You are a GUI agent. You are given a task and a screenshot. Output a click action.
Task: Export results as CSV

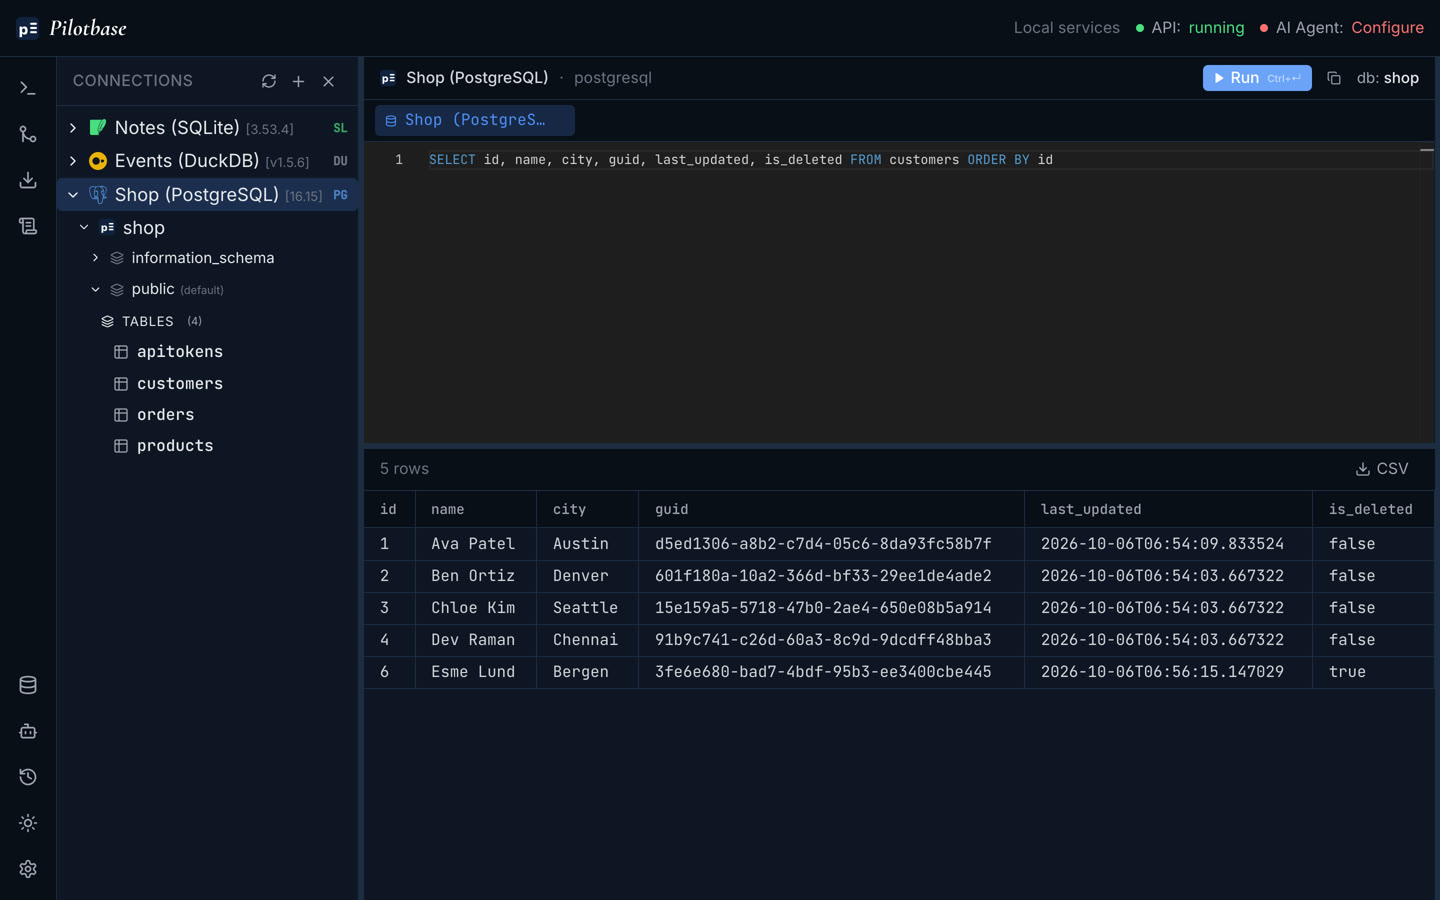(x=1382, y=469)
